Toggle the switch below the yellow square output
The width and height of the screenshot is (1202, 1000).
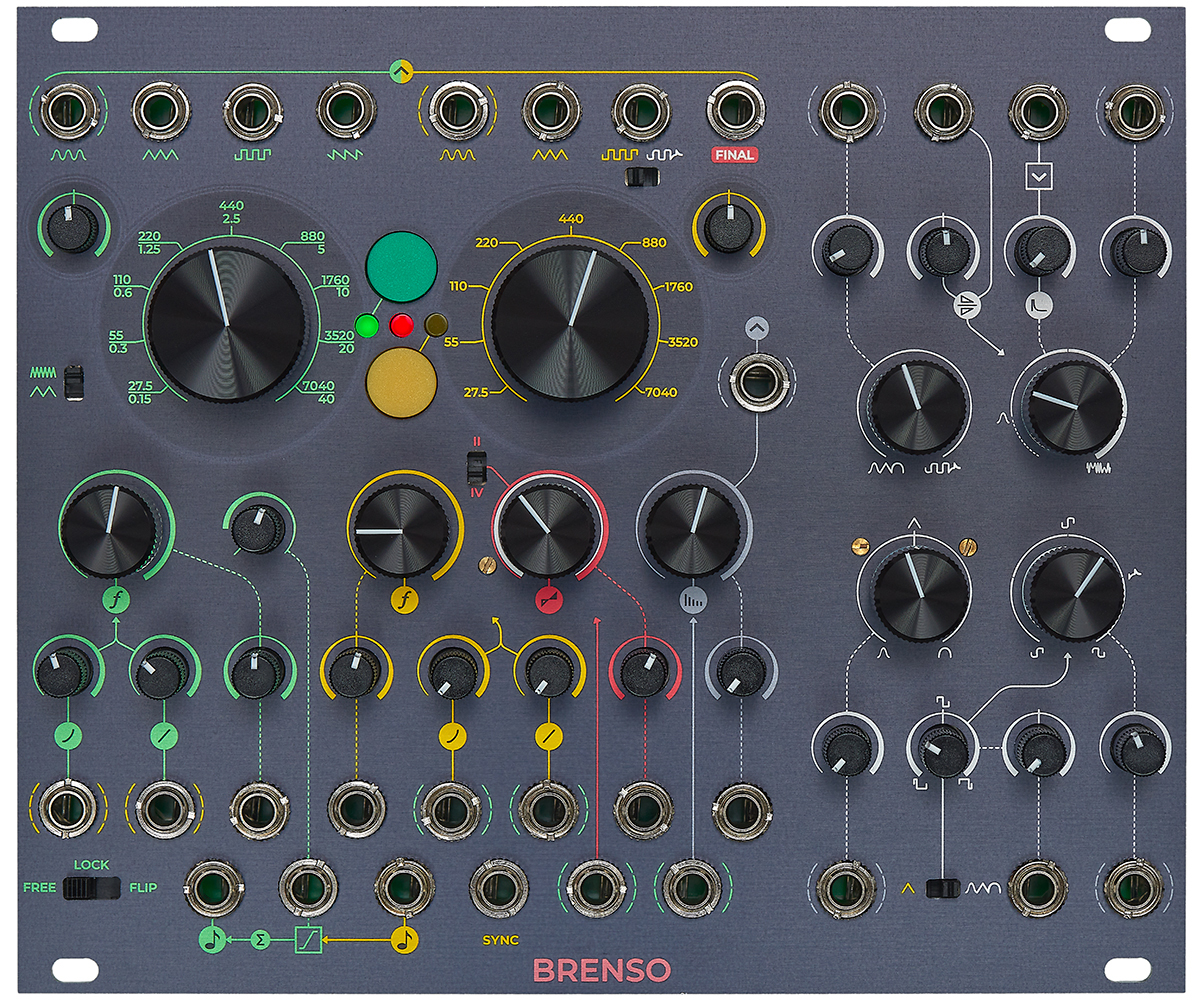[x=641, y=178]
